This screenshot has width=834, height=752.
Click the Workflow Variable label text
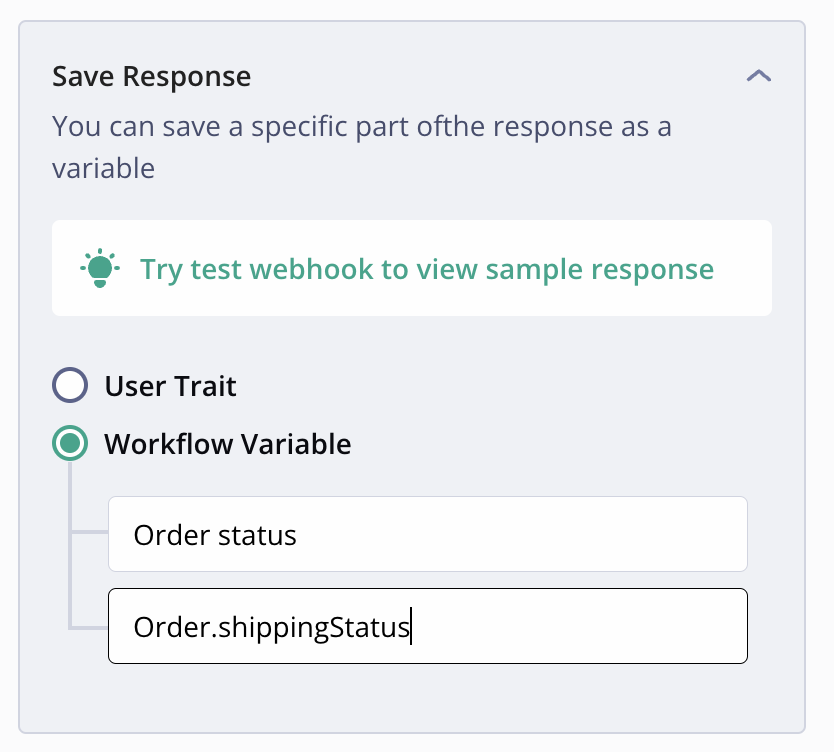click(x=228, y=444)
